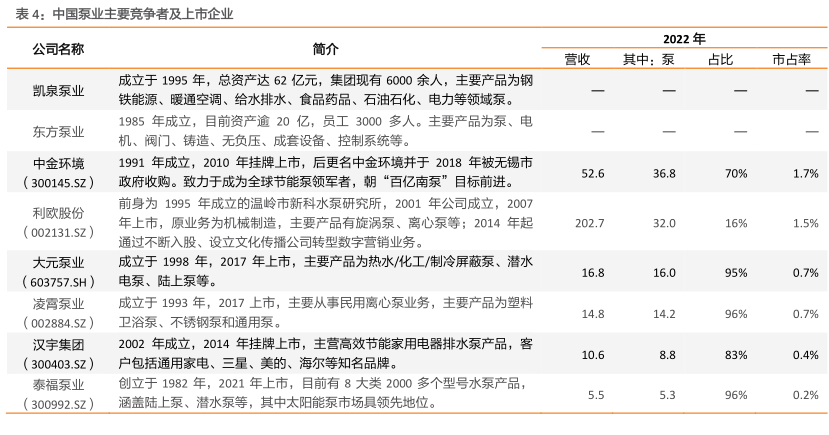Click the '其中：泵' column header

click(649, 59)
